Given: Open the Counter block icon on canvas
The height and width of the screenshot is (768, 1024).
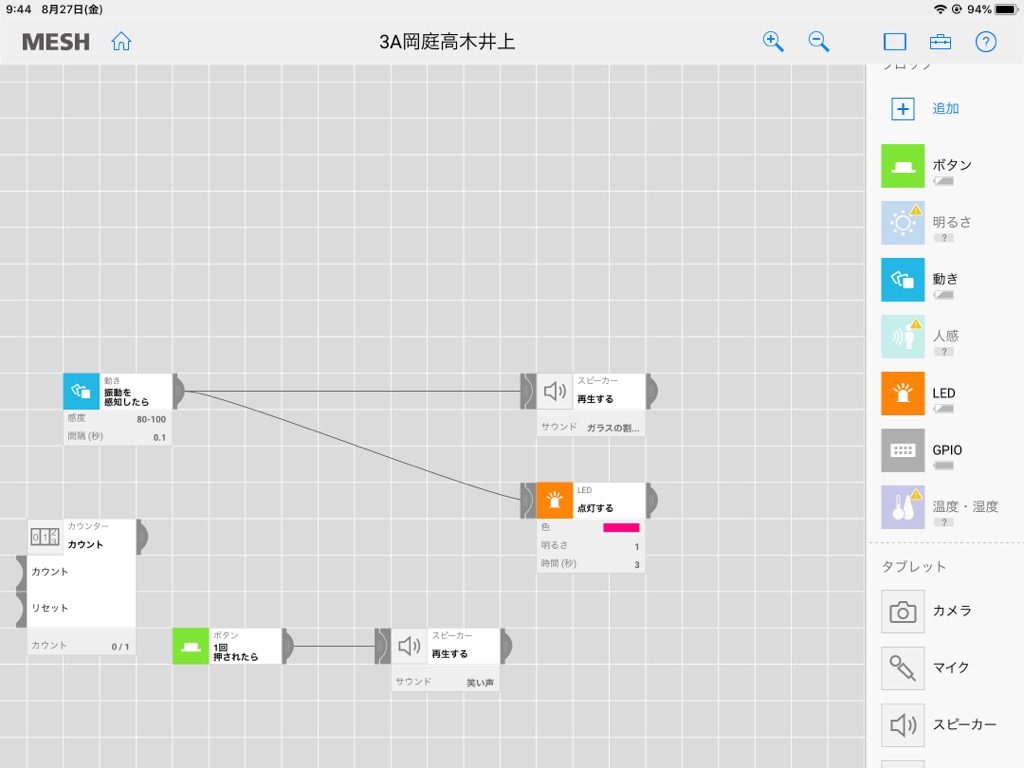Looking at the screenshot, I should 45,537.
